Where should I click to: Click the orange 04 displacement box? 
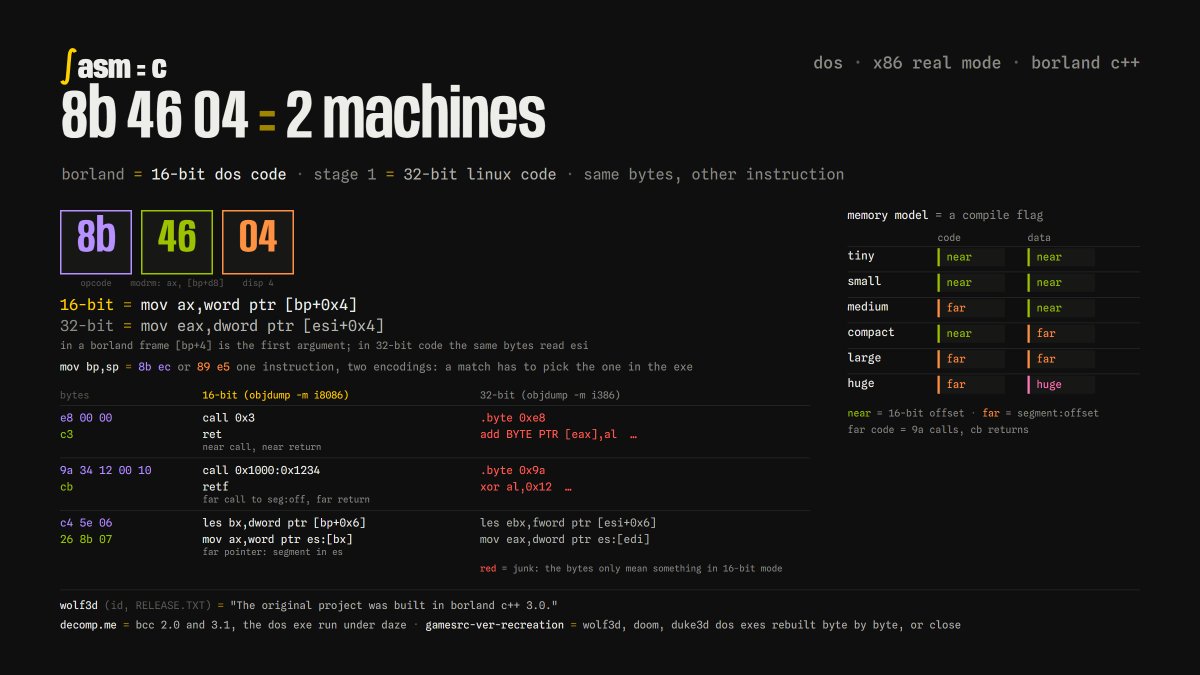click(x=257, y=242)
